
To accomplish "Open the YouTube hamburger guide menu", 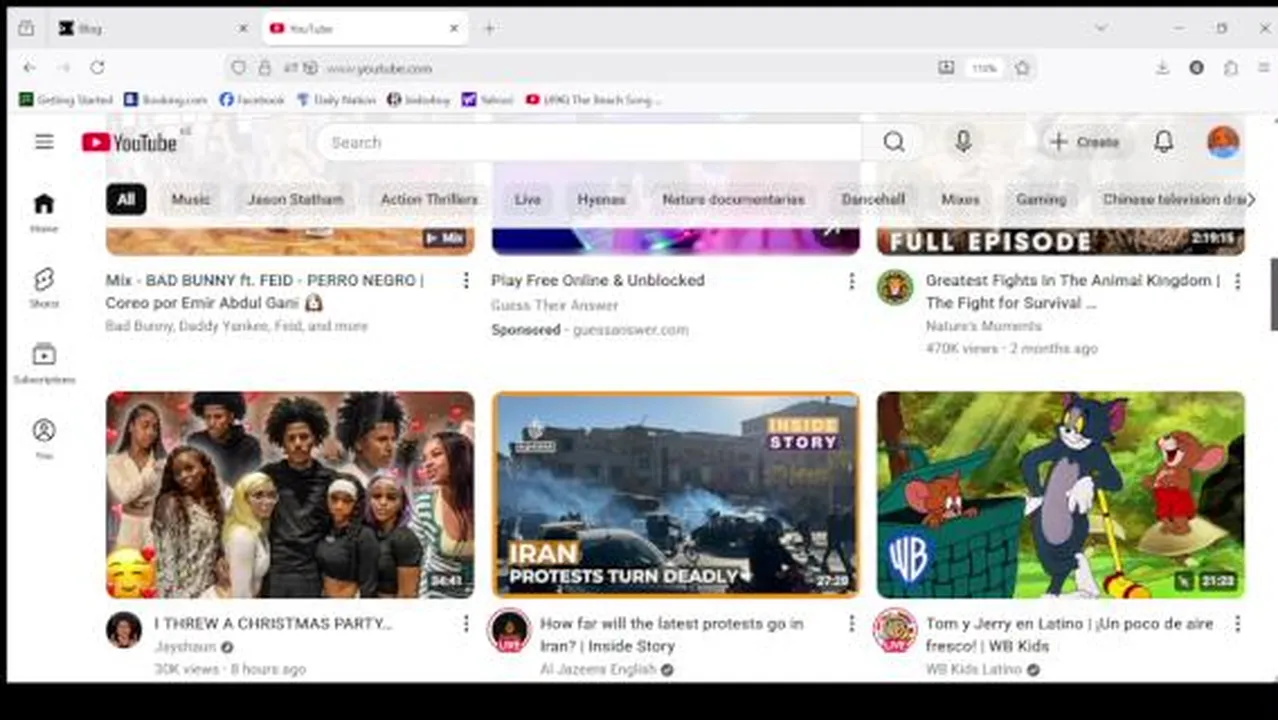I will tap(44, 142).
